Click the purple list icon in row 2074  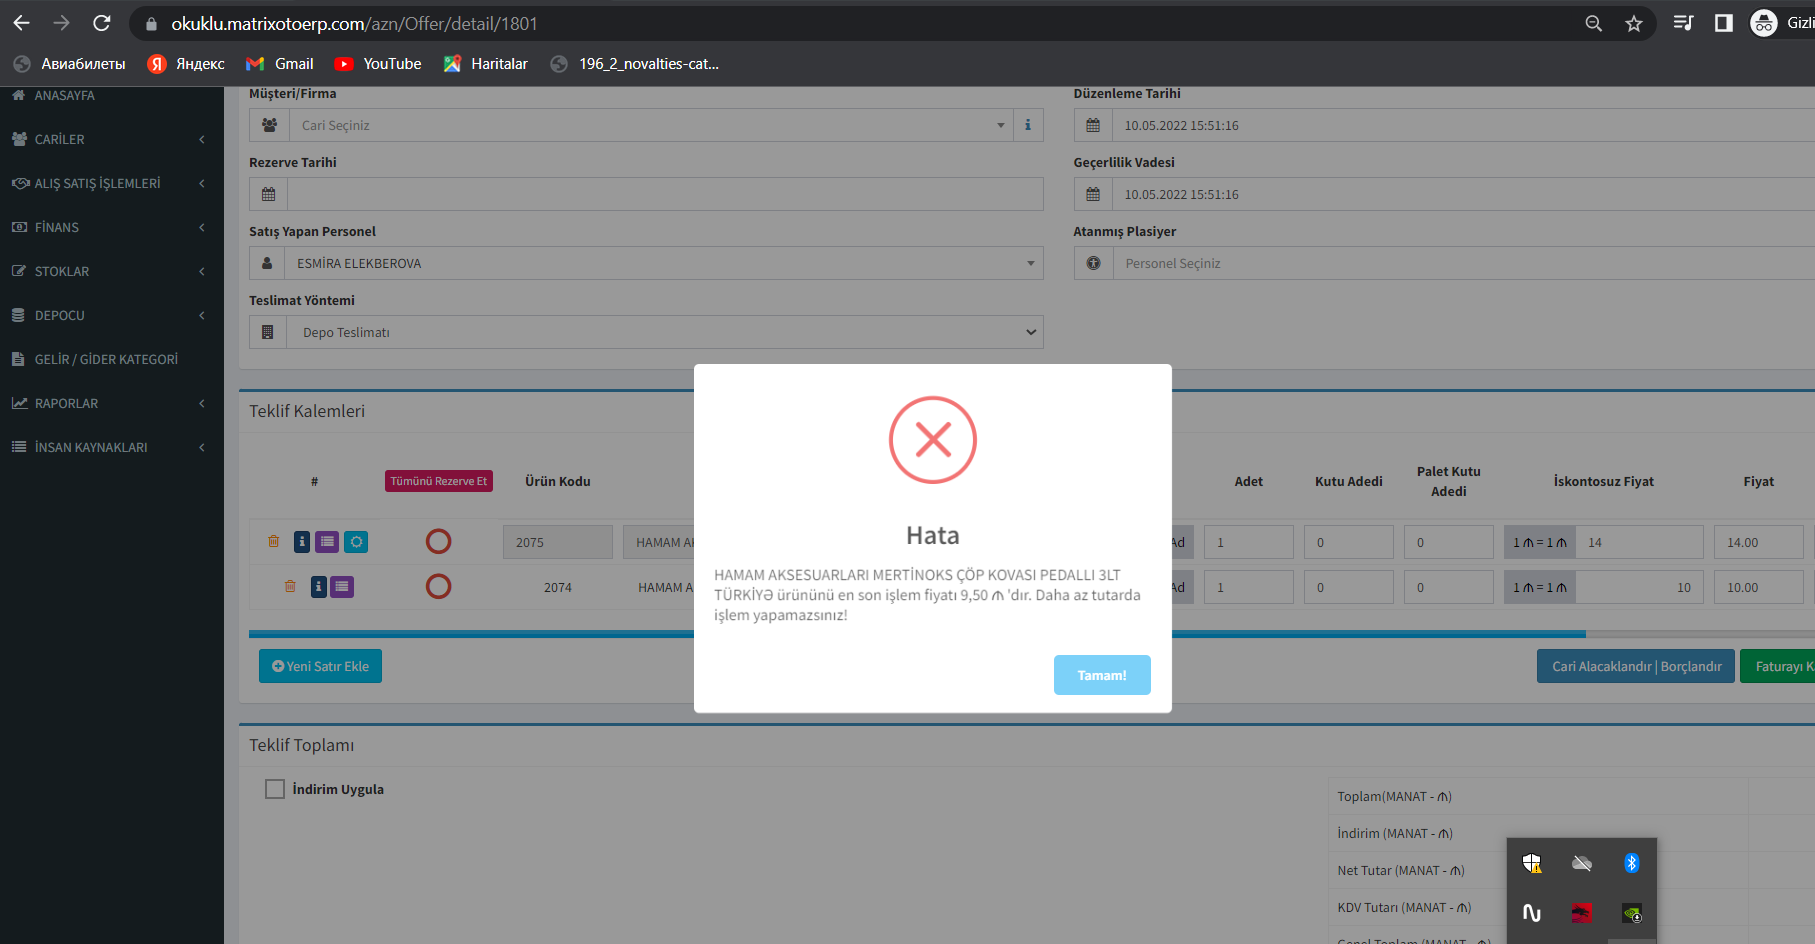tap(342, 587)
